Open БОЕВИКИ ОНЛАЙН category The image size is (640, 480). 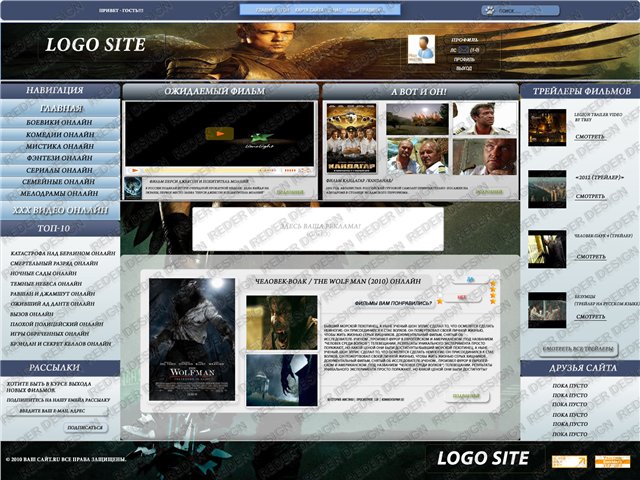60,122
